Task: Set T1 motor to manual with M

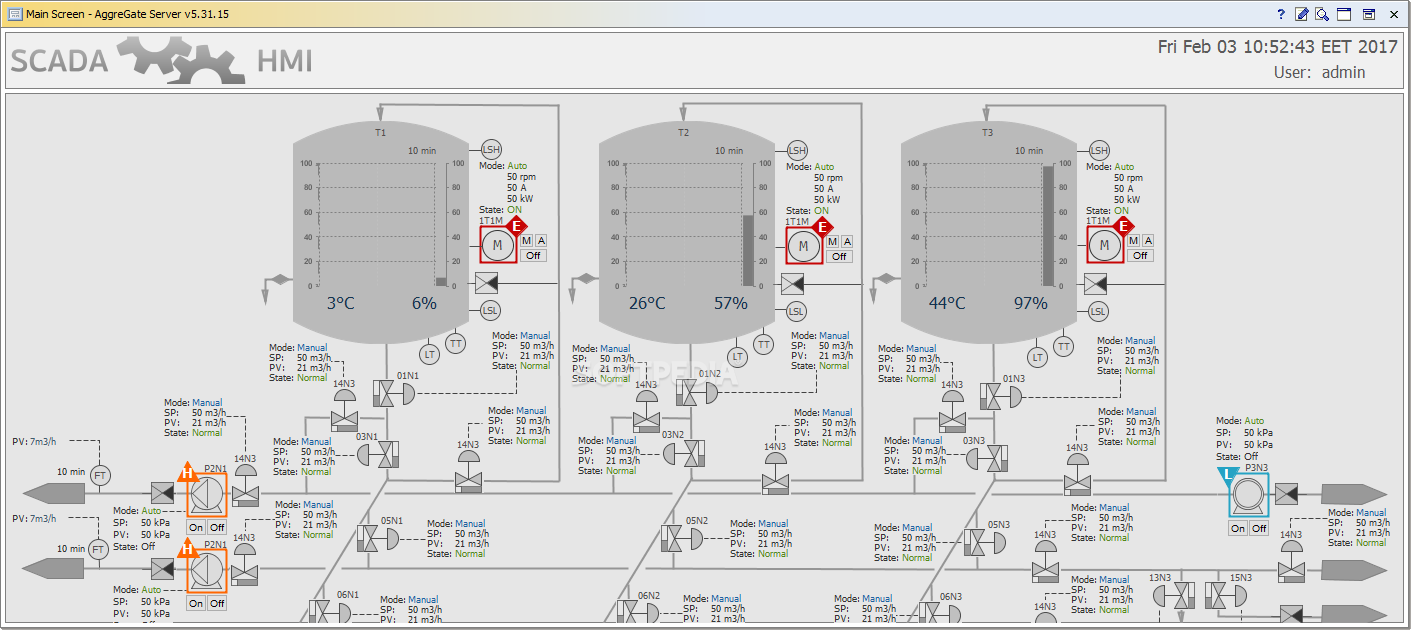Action: tap(526, 240)
